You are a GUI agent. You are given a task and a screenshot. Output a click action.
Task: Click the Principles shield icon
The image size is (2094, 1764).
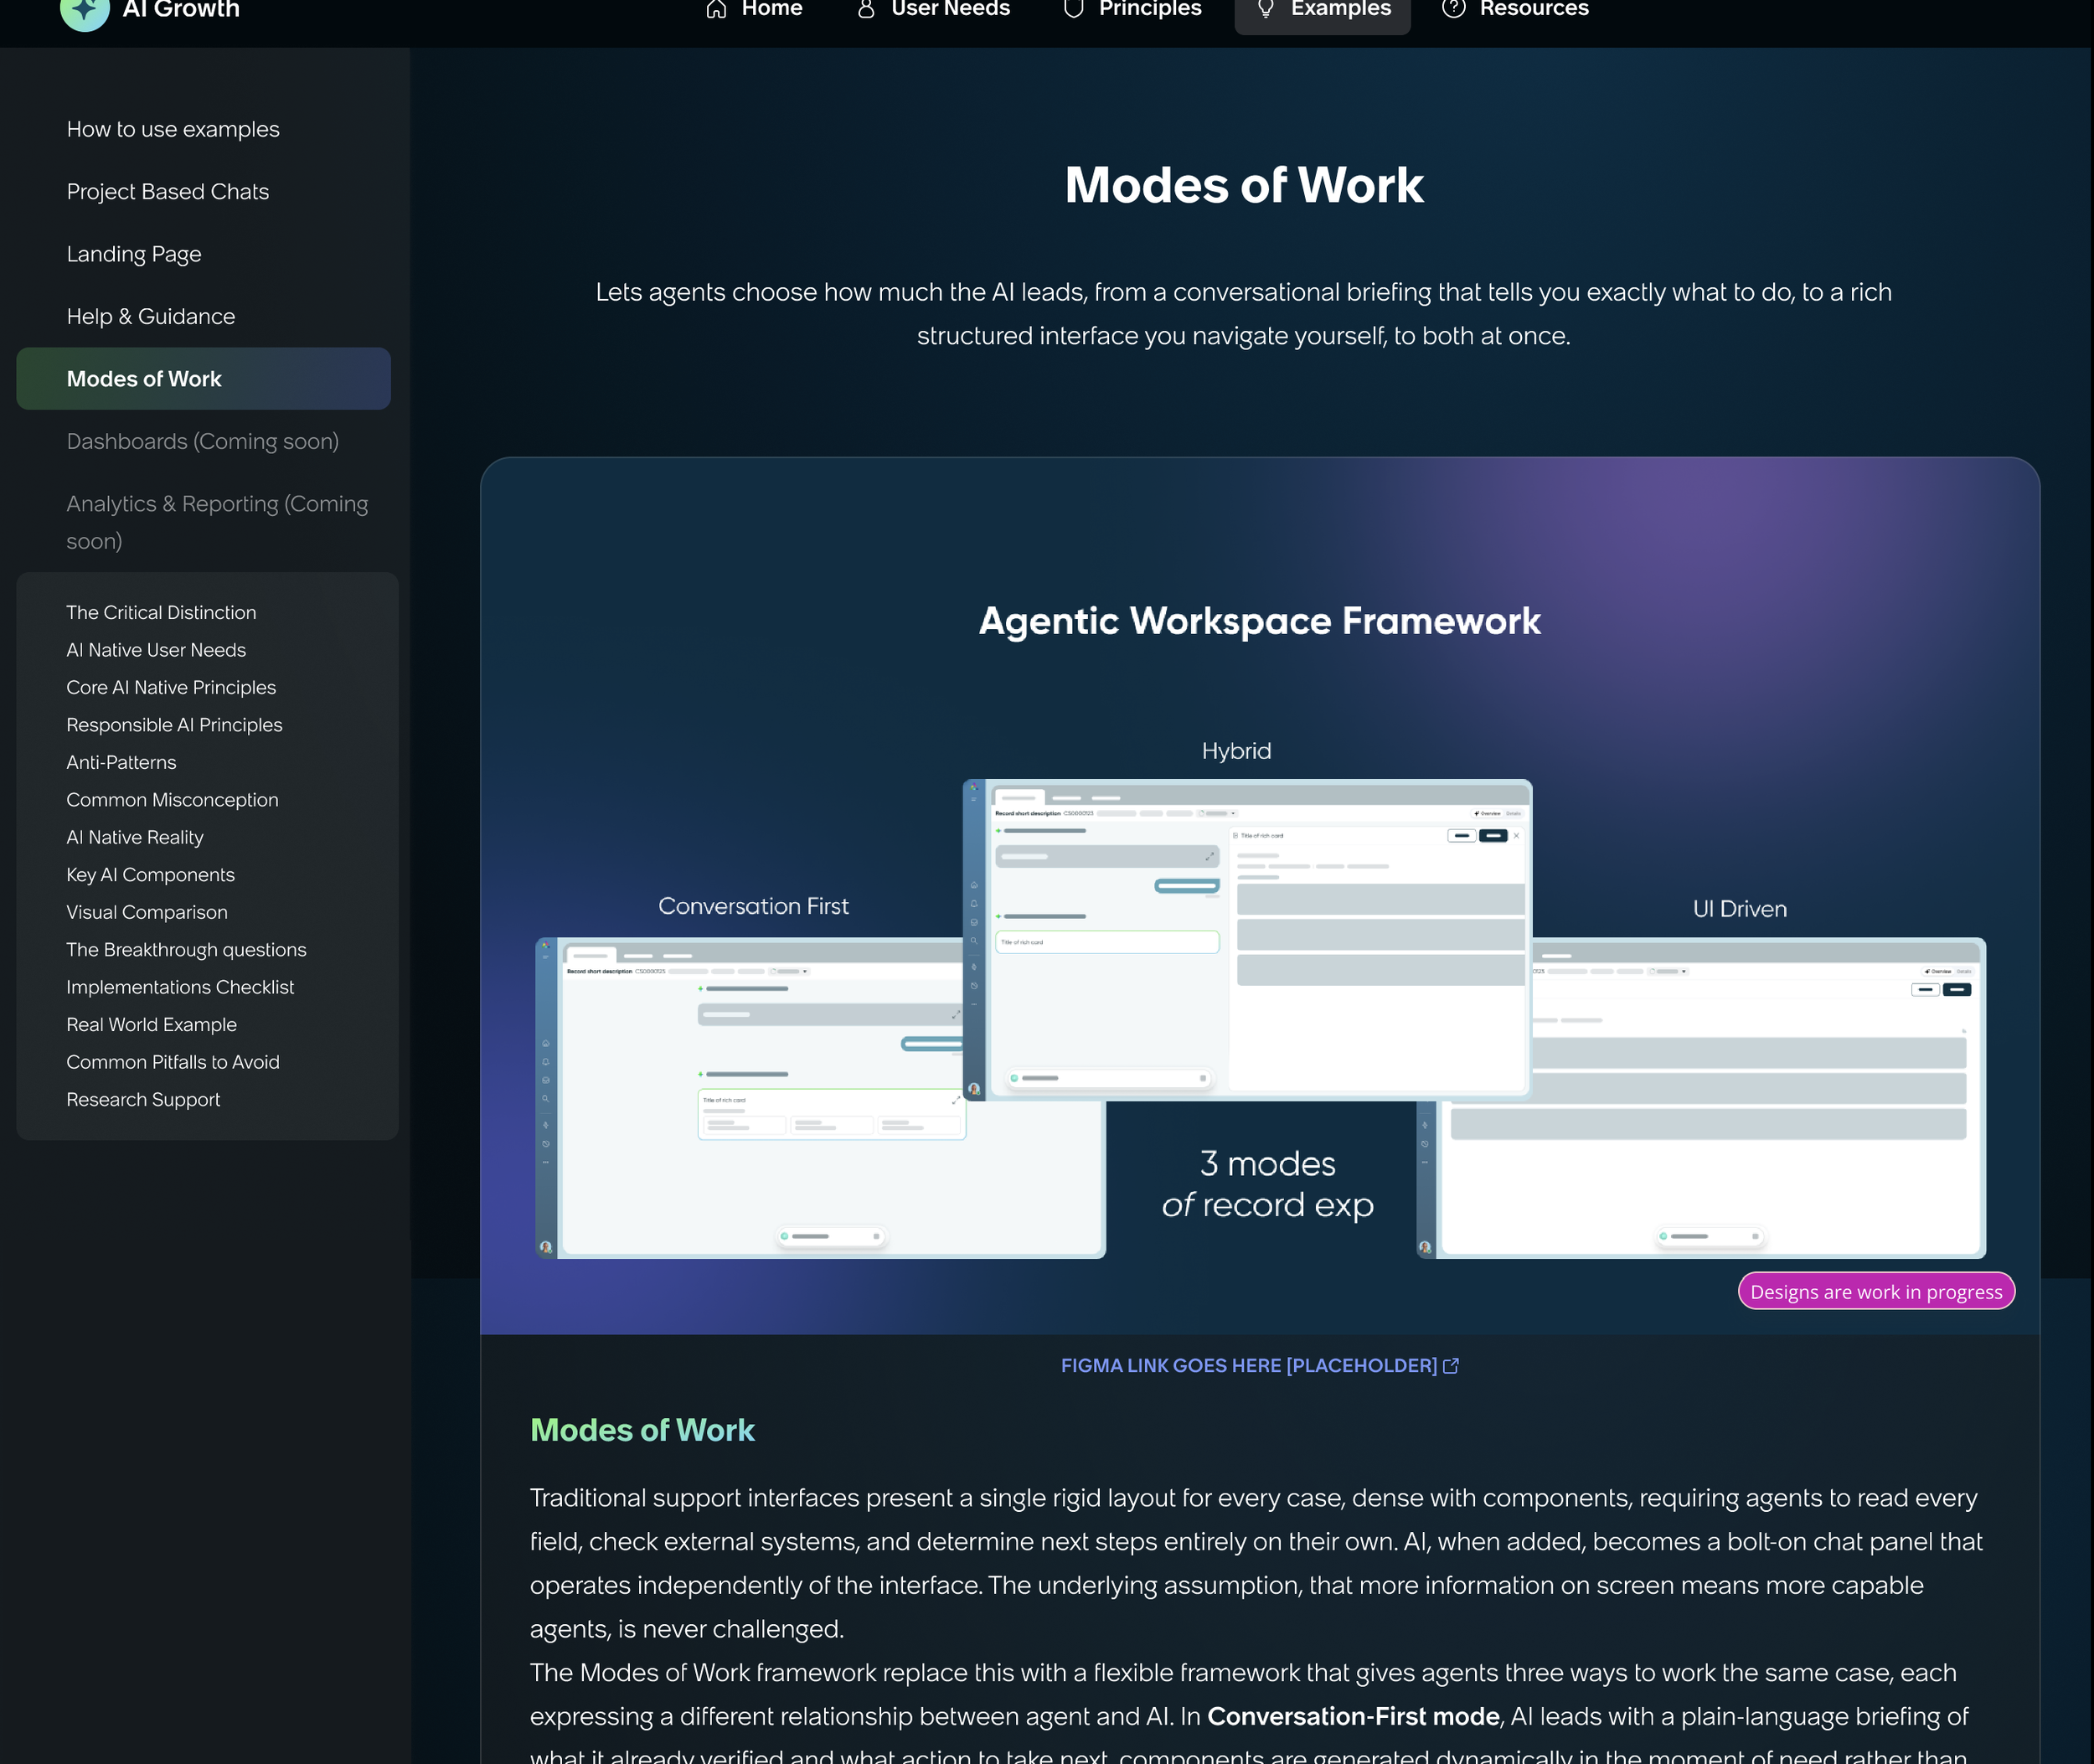click(1073, 10)
